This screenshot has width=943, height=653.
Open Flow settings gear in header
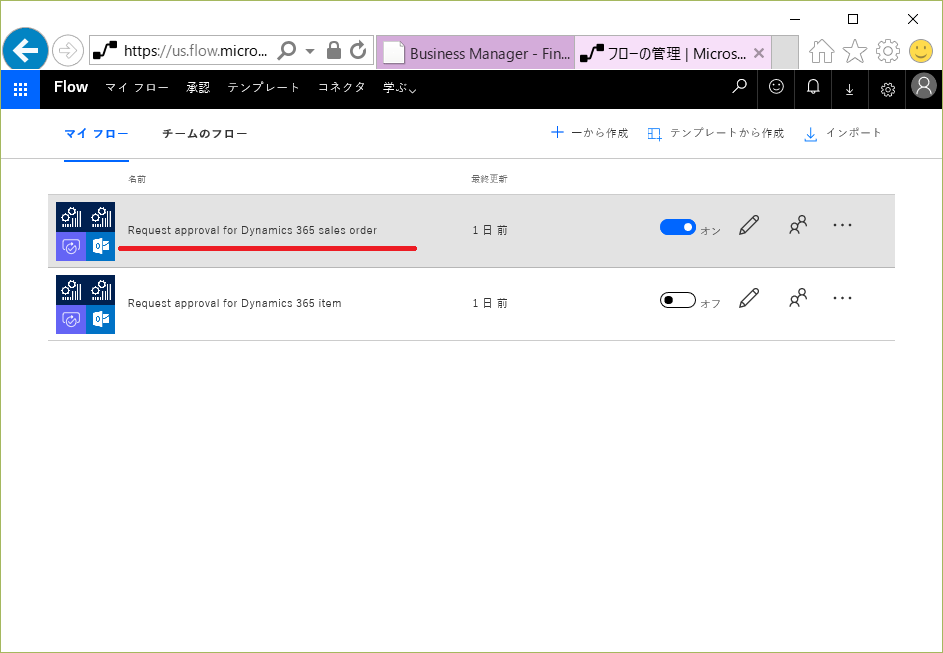tap(888, 90)
